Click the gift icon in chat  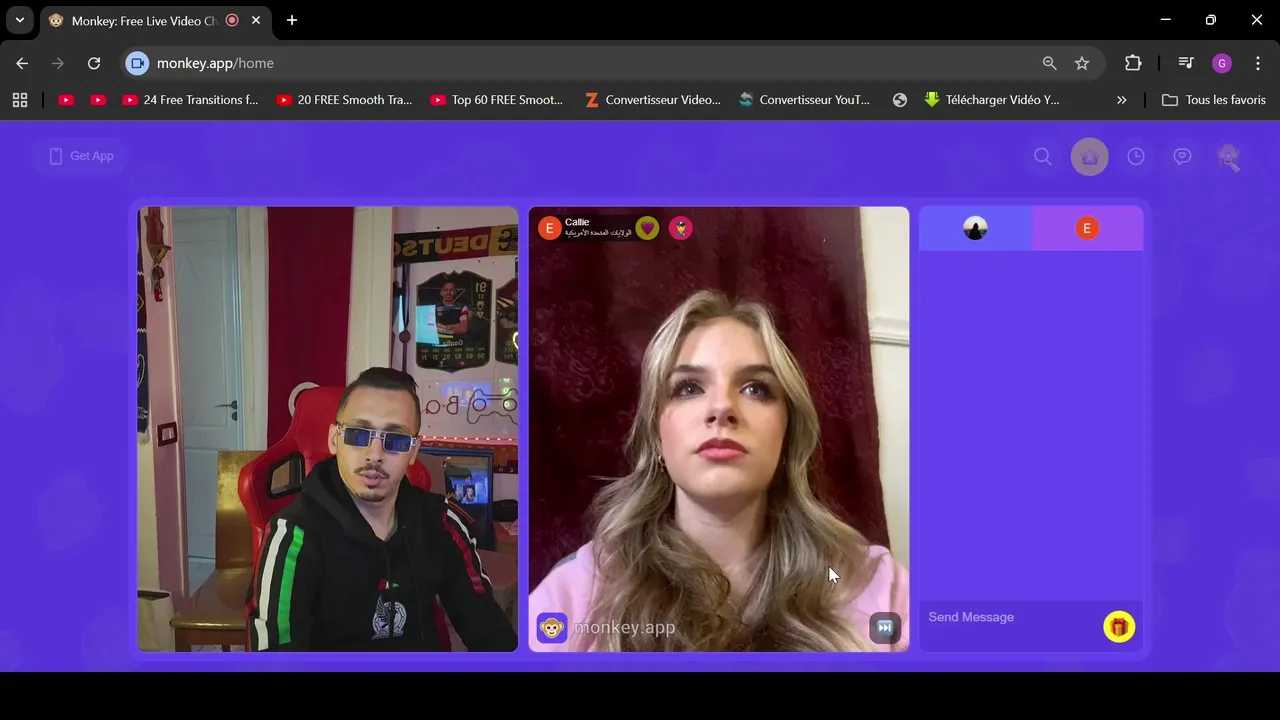pyautogui.click(x=1119, y=627)
